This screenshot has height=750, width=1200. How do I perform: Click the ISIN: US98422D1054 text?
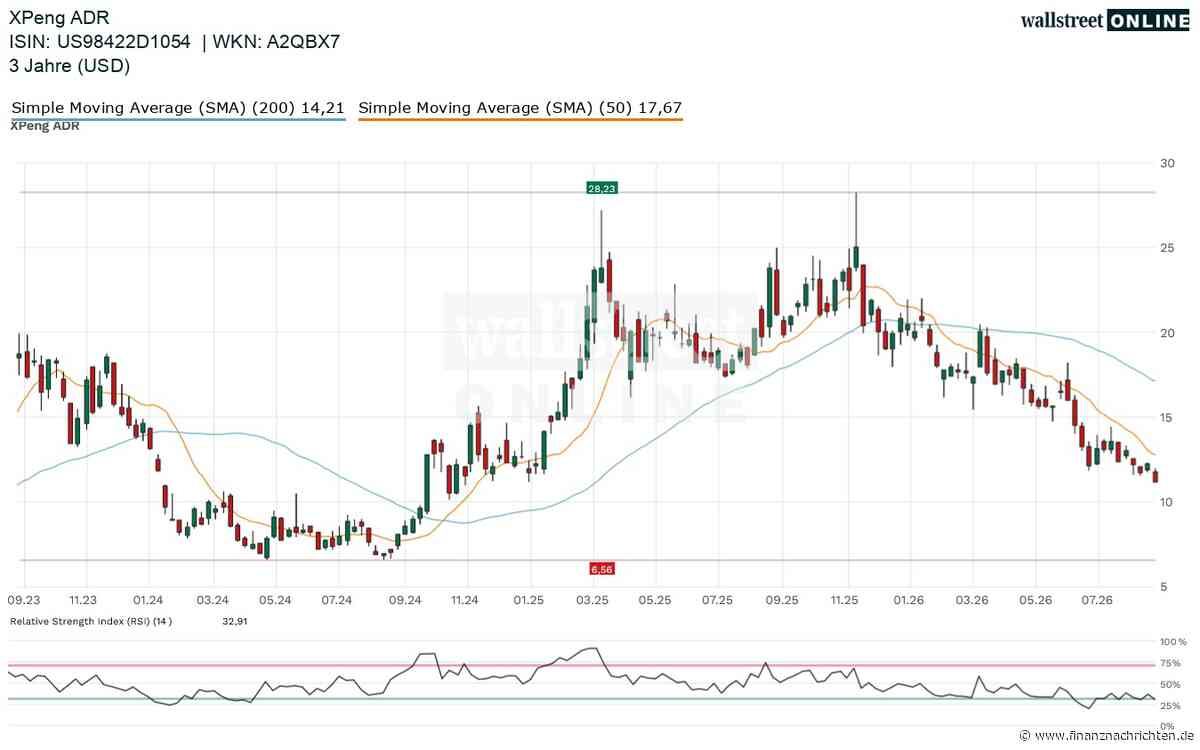pyautogui.click(x=100, y=42)
